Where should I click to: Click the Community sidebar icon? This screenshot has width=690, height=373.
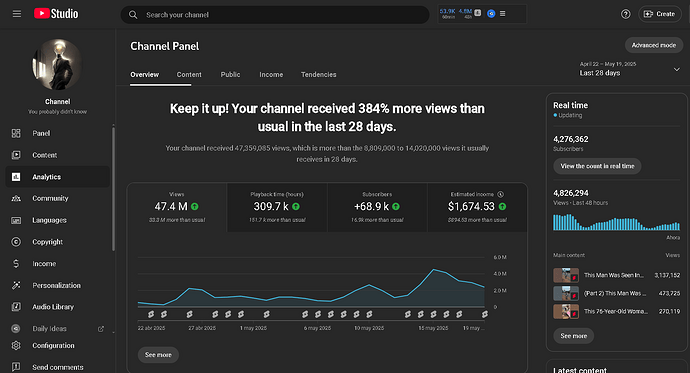click(x=16, y=198)
